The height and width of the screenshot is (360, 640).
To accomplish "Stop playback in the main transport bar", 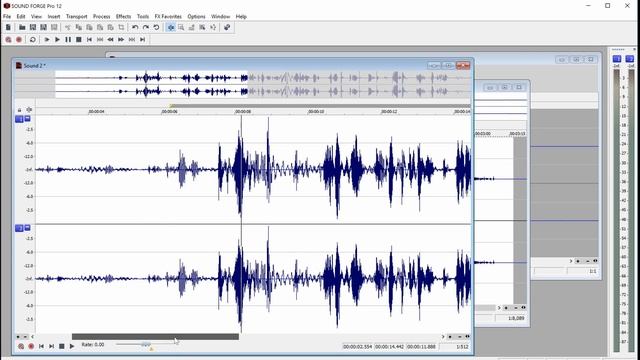I will pos(78,40).
